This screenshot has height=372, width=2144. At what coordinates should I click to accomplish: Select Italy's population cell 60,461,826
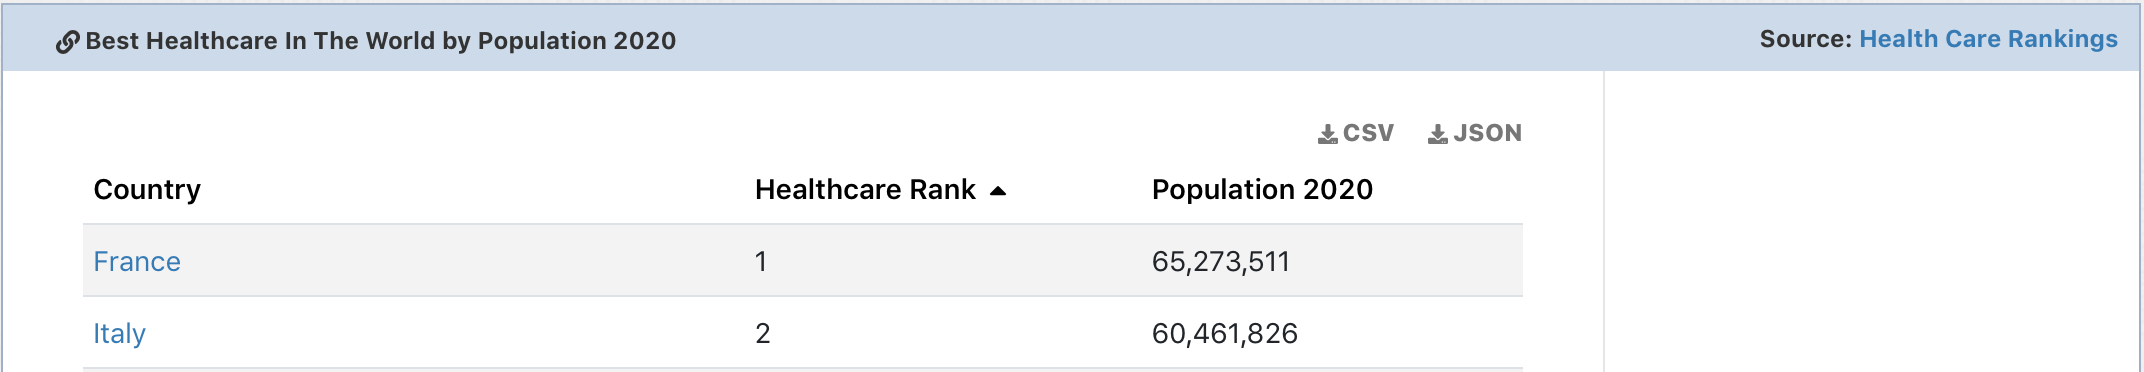1225,333
